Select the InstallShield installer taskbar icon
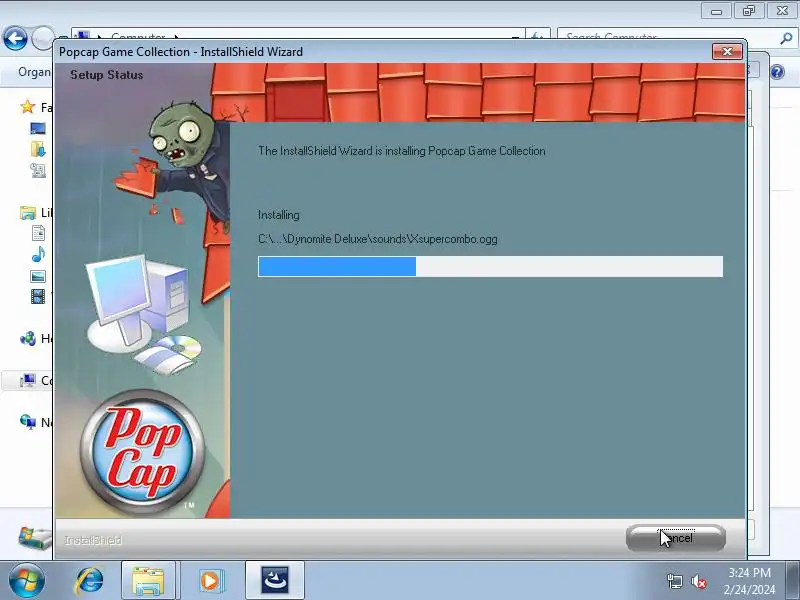The image size is (800, 600). pyautogui.click(x=275, y=581)
